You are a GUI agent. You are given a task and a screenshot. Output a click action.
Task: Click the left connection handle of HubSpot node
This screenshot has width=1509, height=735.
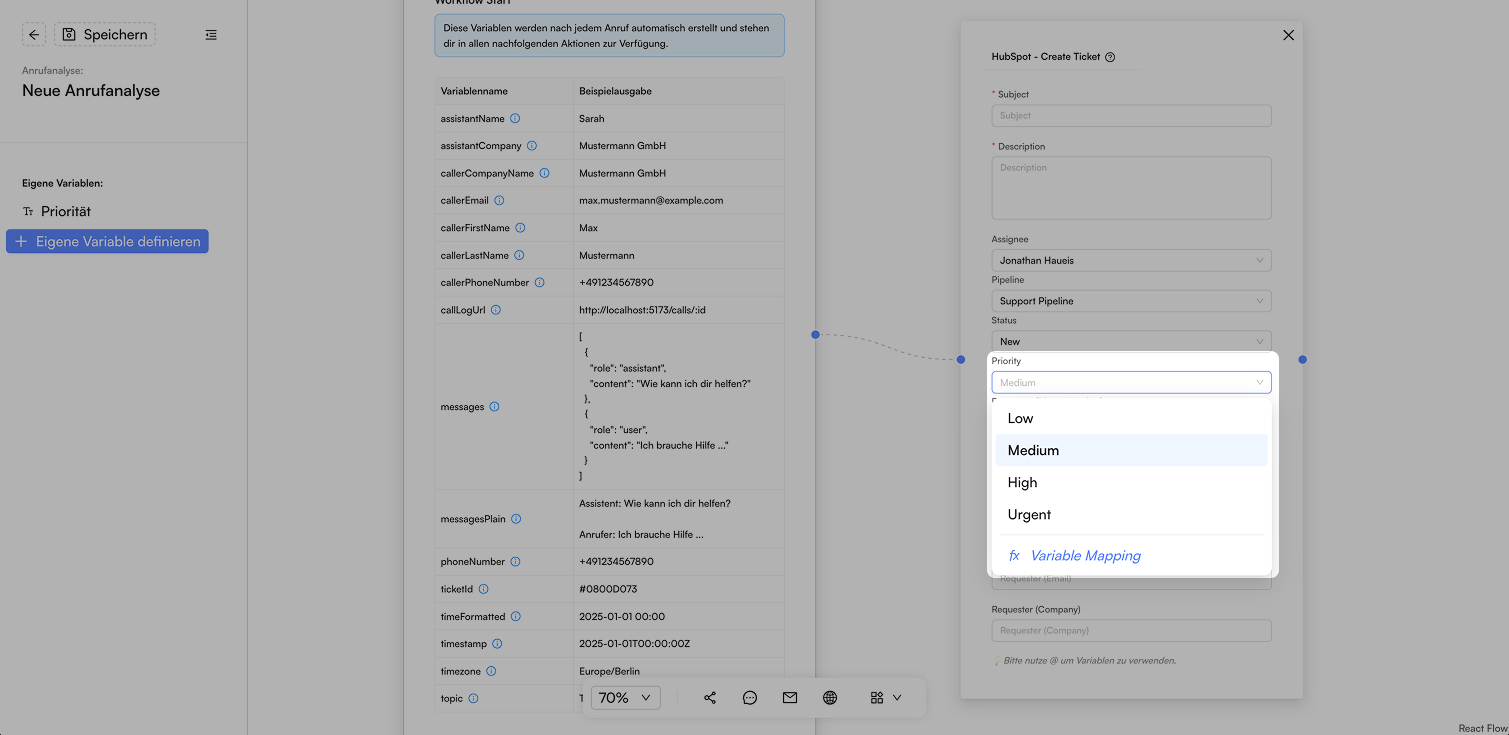point(961,359)
